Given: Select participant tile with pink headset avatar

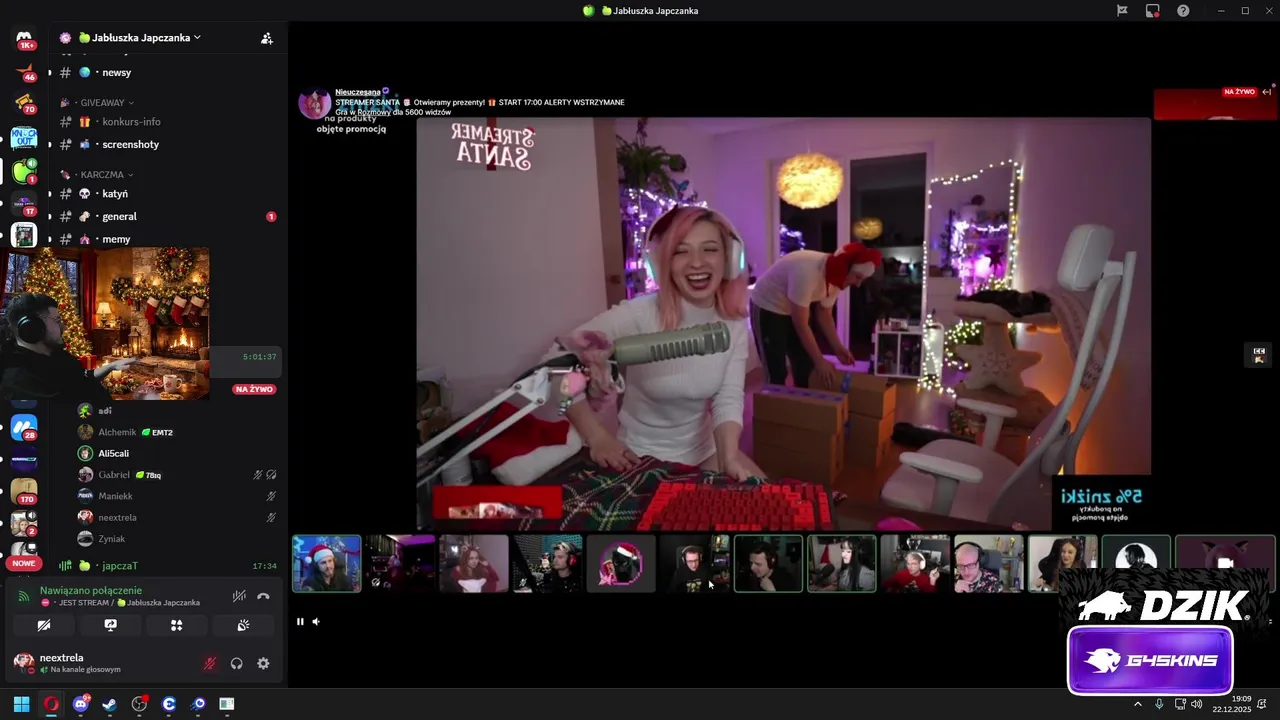Looking at the screenshot, I should [621, 564].
